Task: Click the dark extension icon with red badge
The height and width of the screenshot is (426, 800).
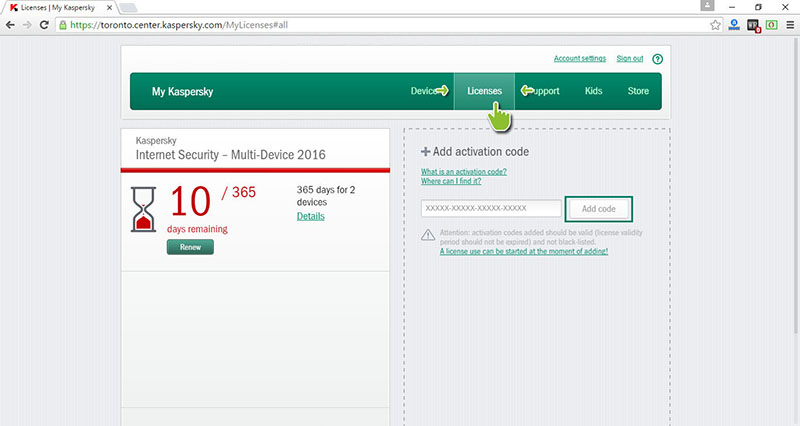Action: click(753, 26)
